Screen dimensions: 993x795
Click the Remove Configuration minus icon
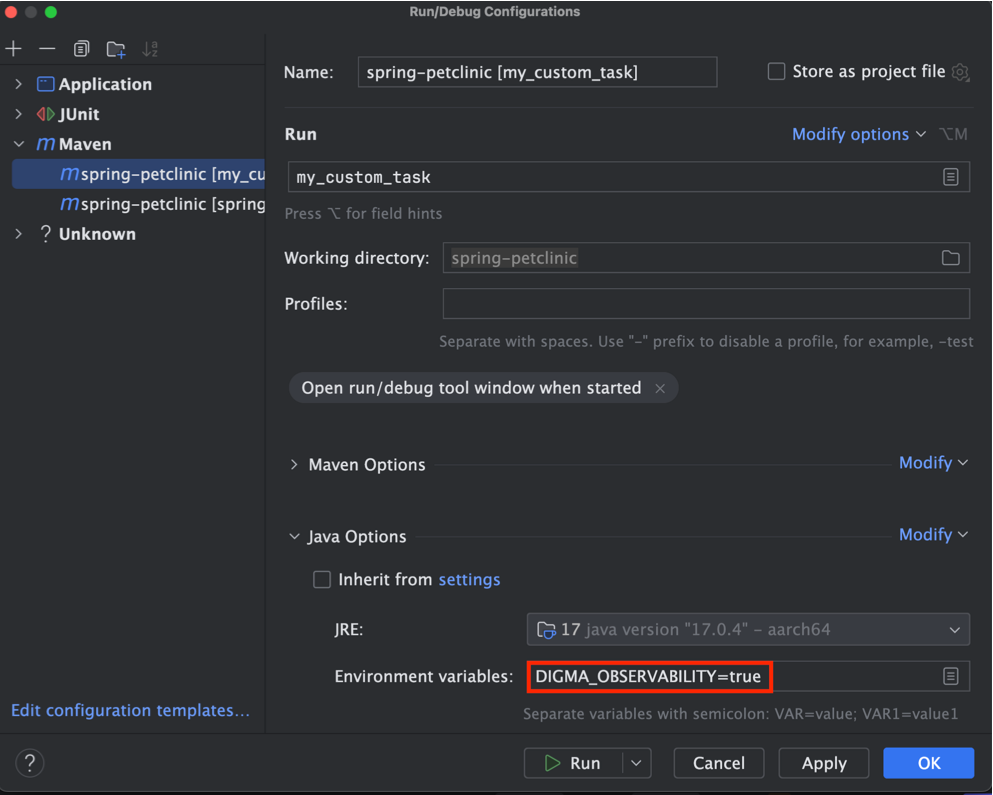pyautogui.click(x=47, y=49)
